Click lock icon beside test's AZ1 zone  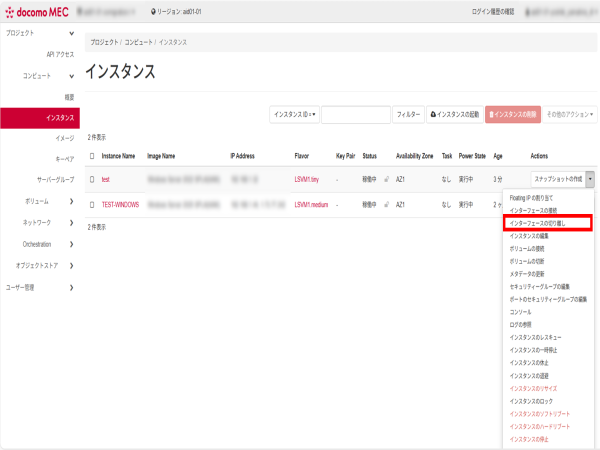click(386, 180)
